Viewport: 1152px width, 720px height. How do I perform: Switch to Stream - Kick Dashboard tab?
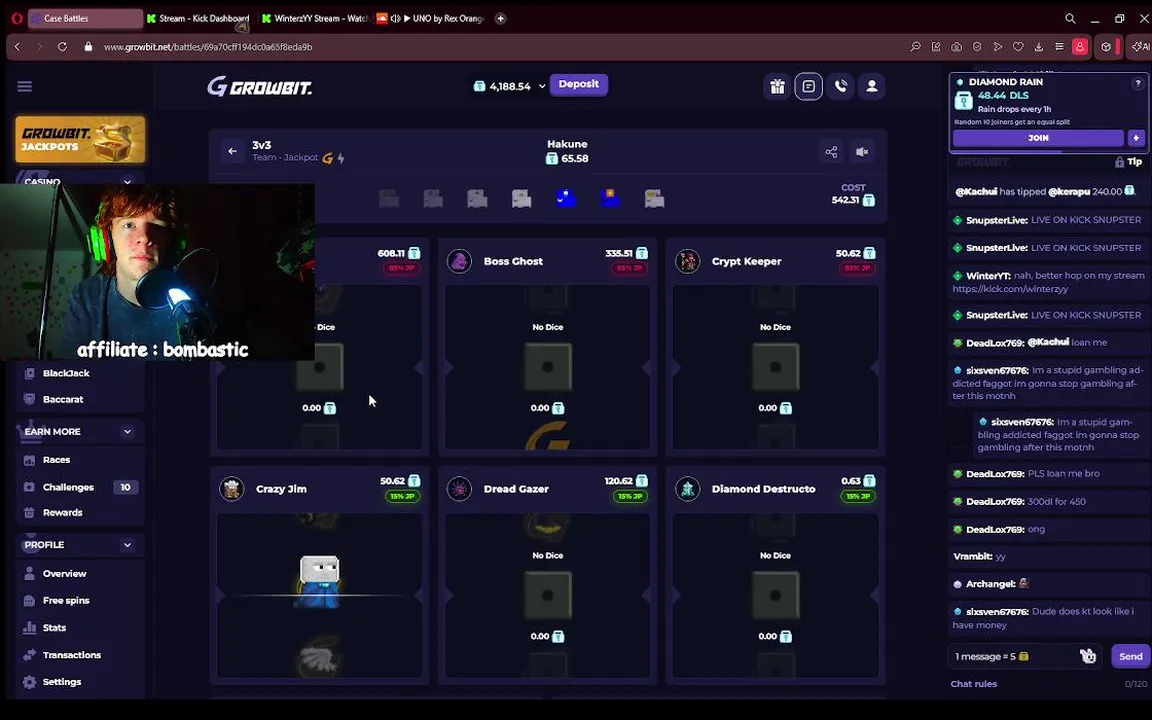(x=198, y=18)
